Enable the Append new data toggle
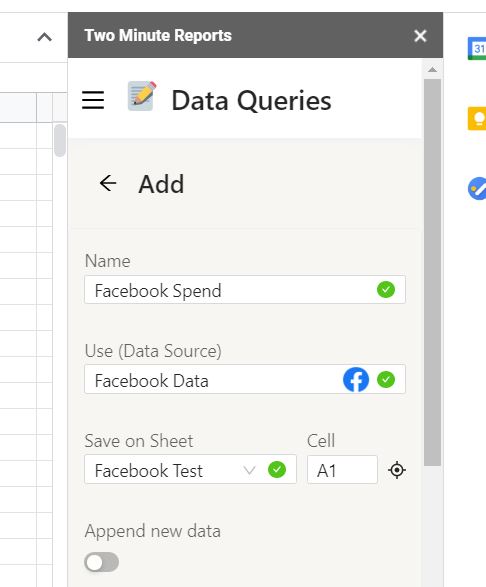 tap(101, 562)
